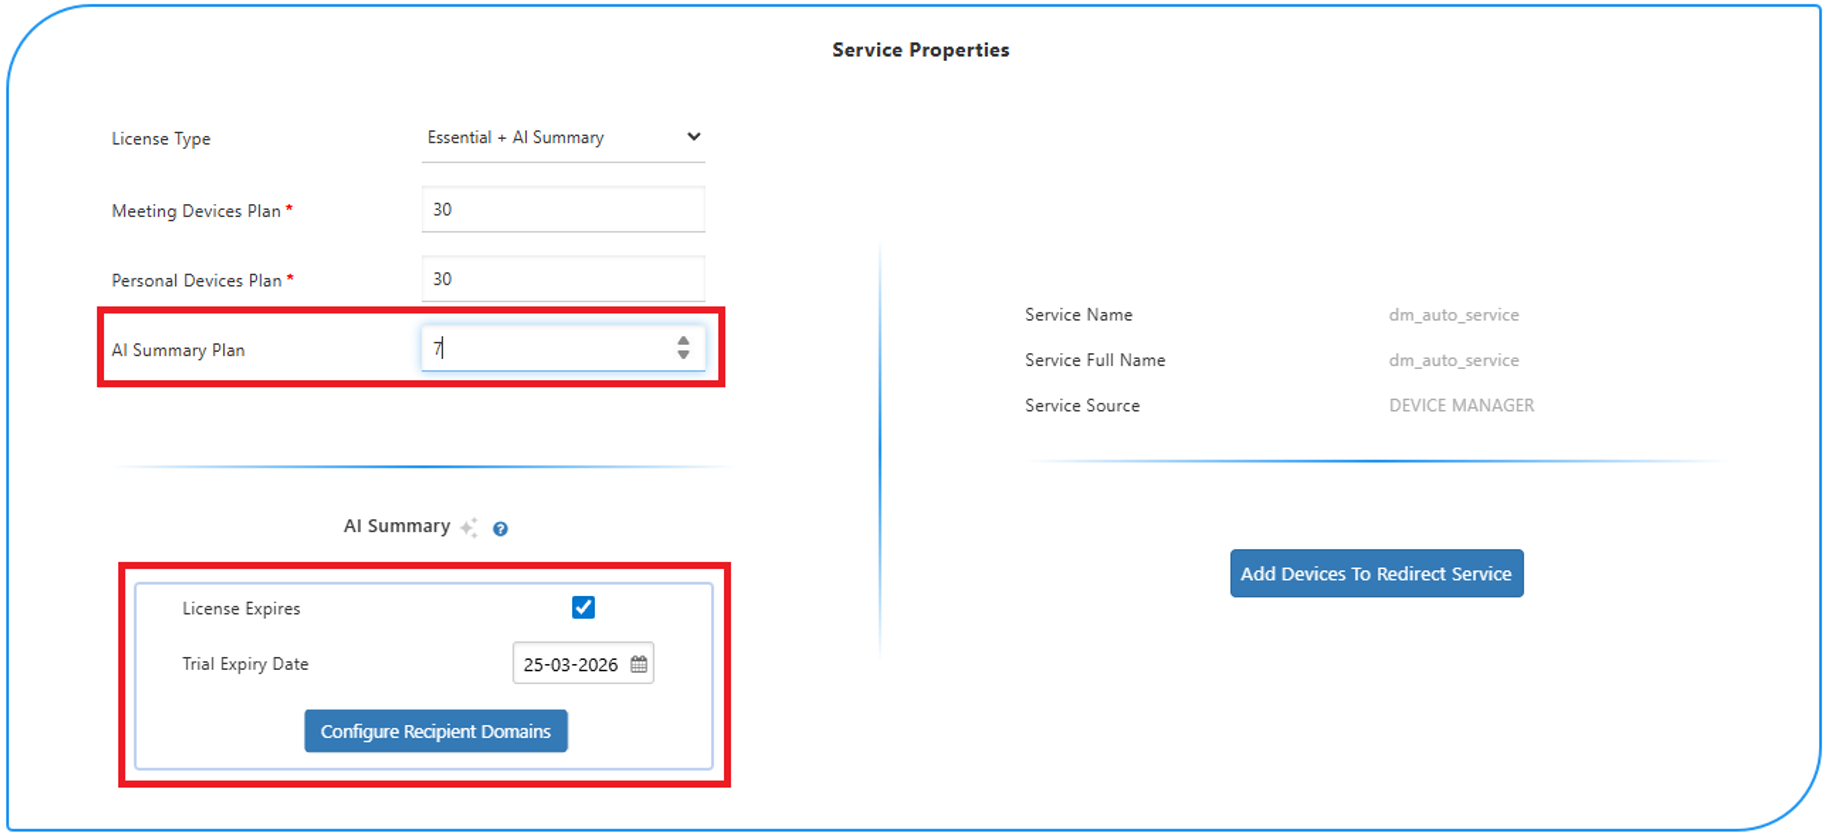1824x833 pixels.
Task: Click the License Expires label text
Action: click(241, 609)
